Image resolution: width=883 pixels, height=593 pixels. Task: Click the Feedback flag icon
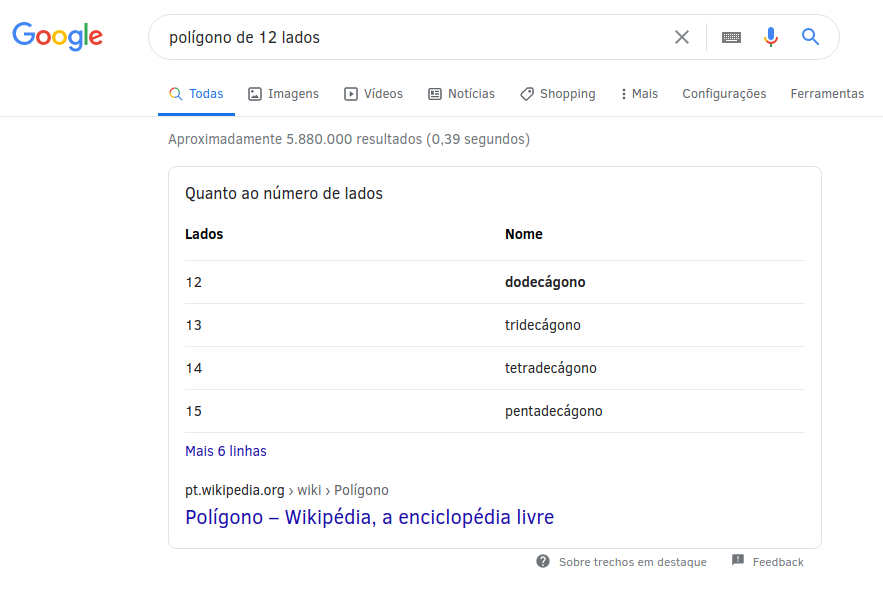(738, 561)
